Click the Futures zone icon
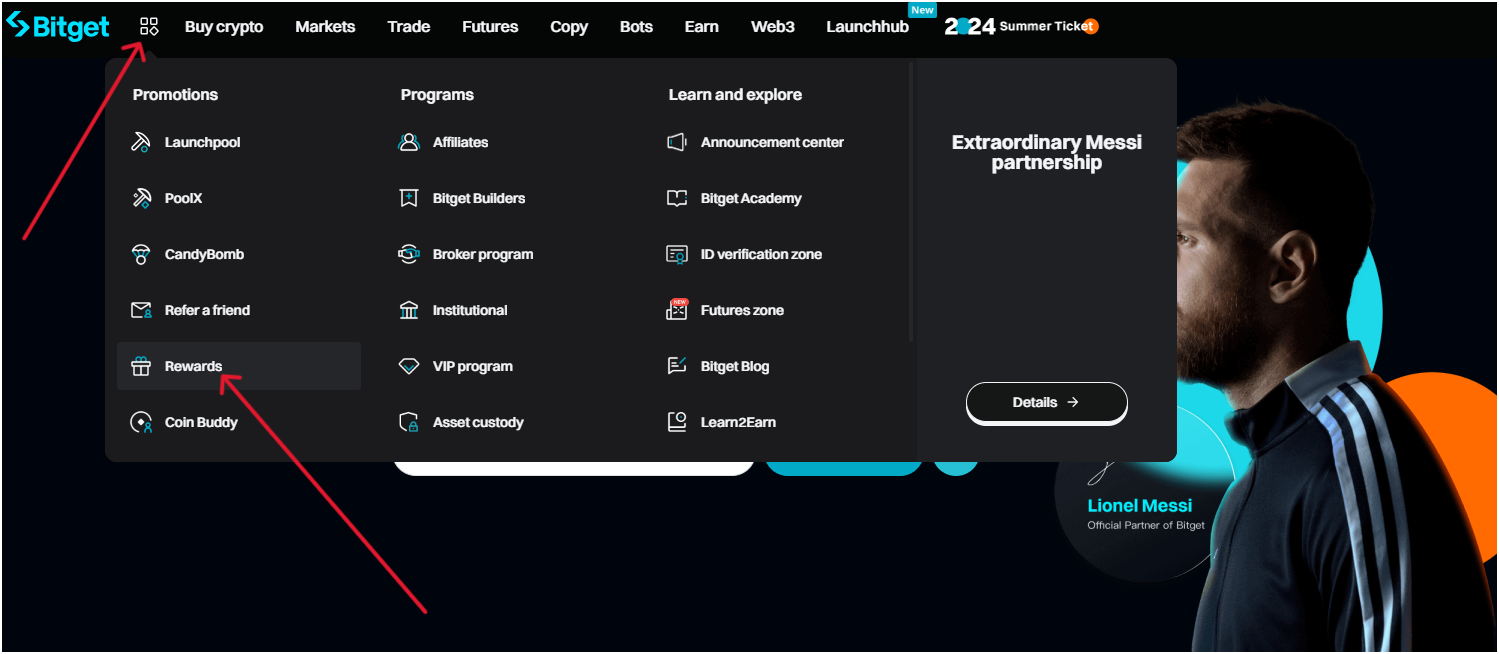 (x=677, y=310)
